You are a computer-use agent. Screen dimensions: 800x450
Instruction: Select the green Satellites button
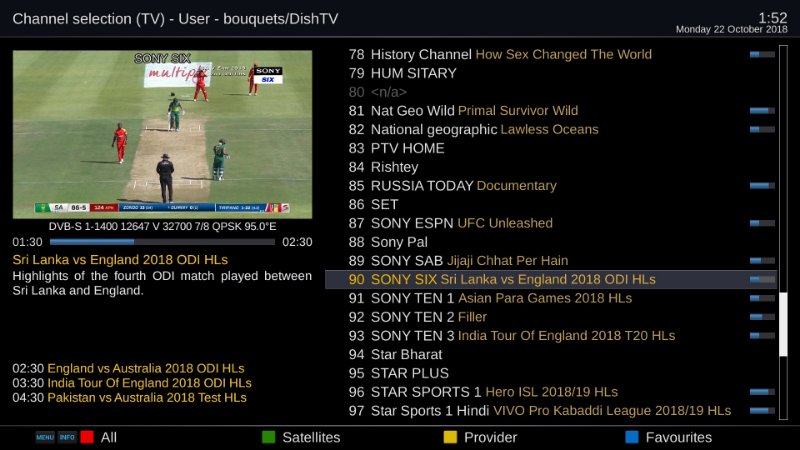[x=268, y=437]
